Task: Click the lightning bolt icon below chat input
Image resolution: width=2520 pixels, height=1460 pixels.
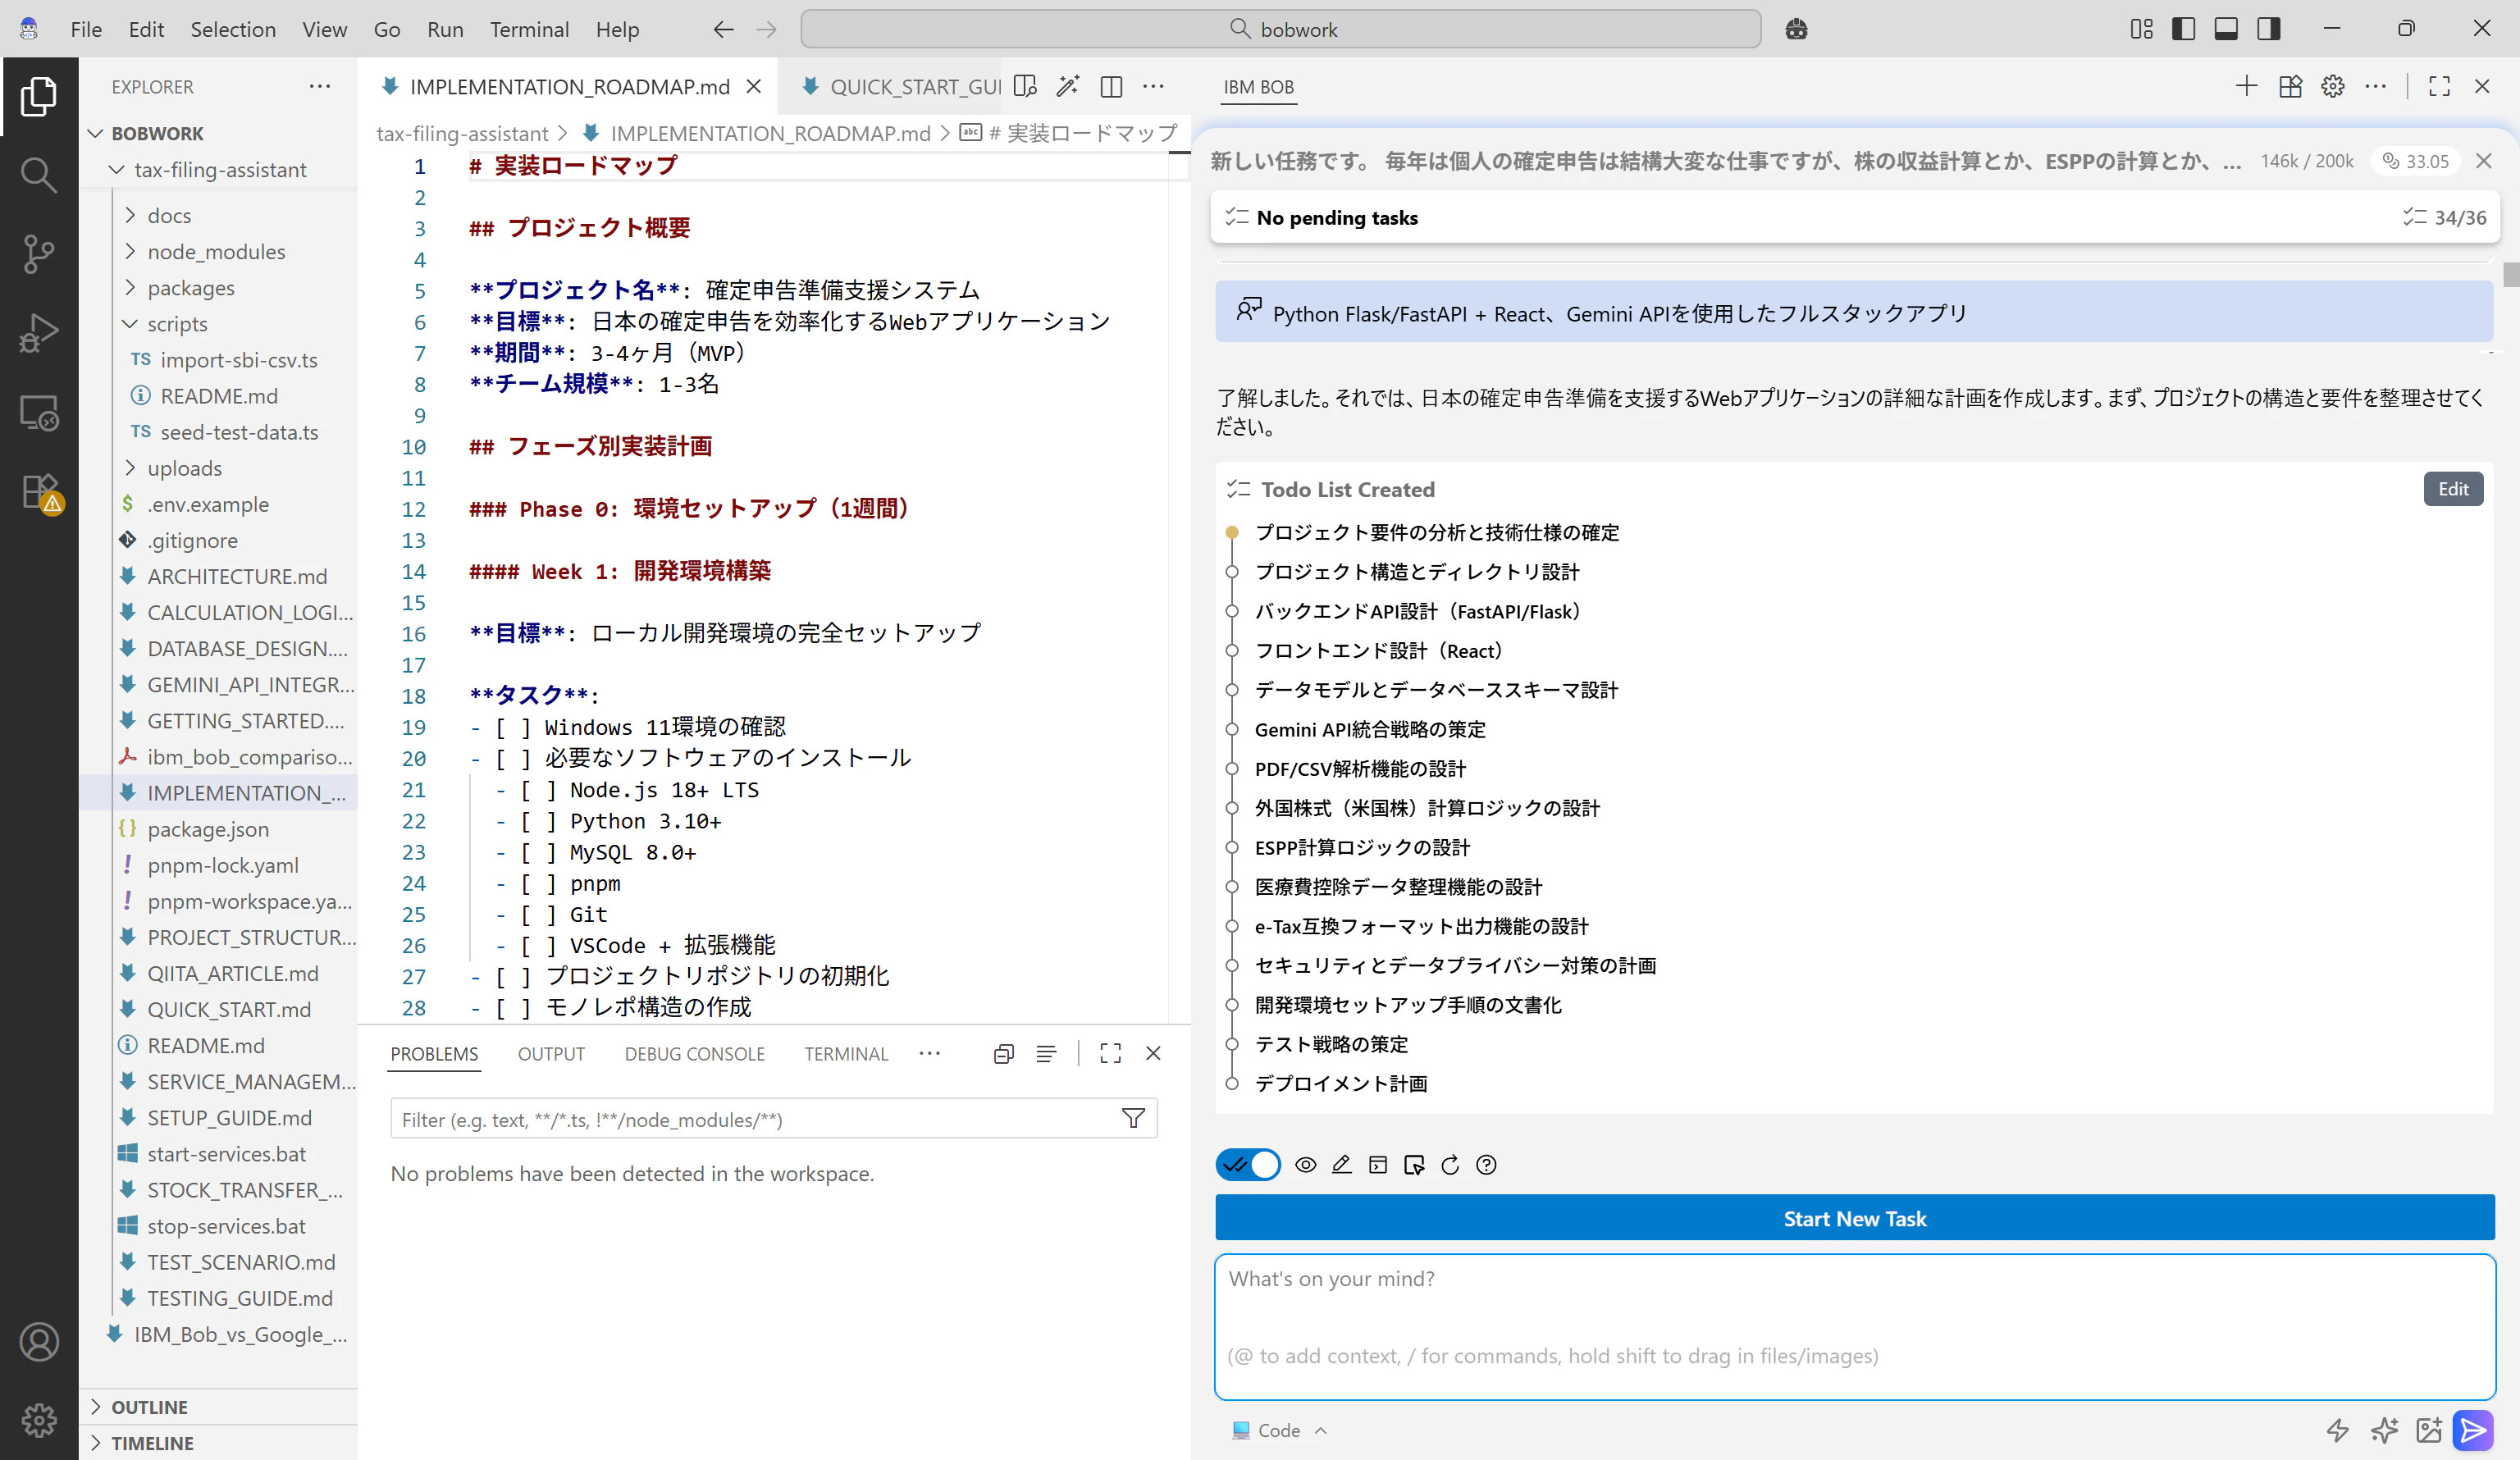Action: tap(2337, 1430)
